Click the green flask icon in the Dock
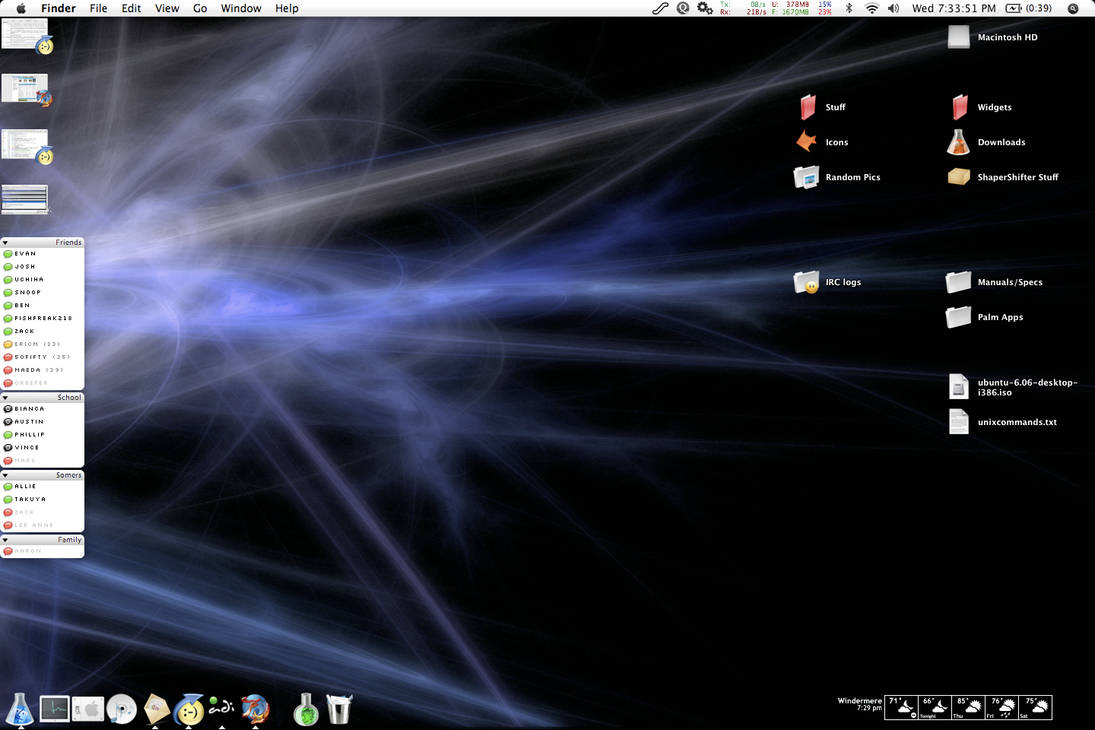The width and height of the screenshot is (1095, 730). (305, 708)
